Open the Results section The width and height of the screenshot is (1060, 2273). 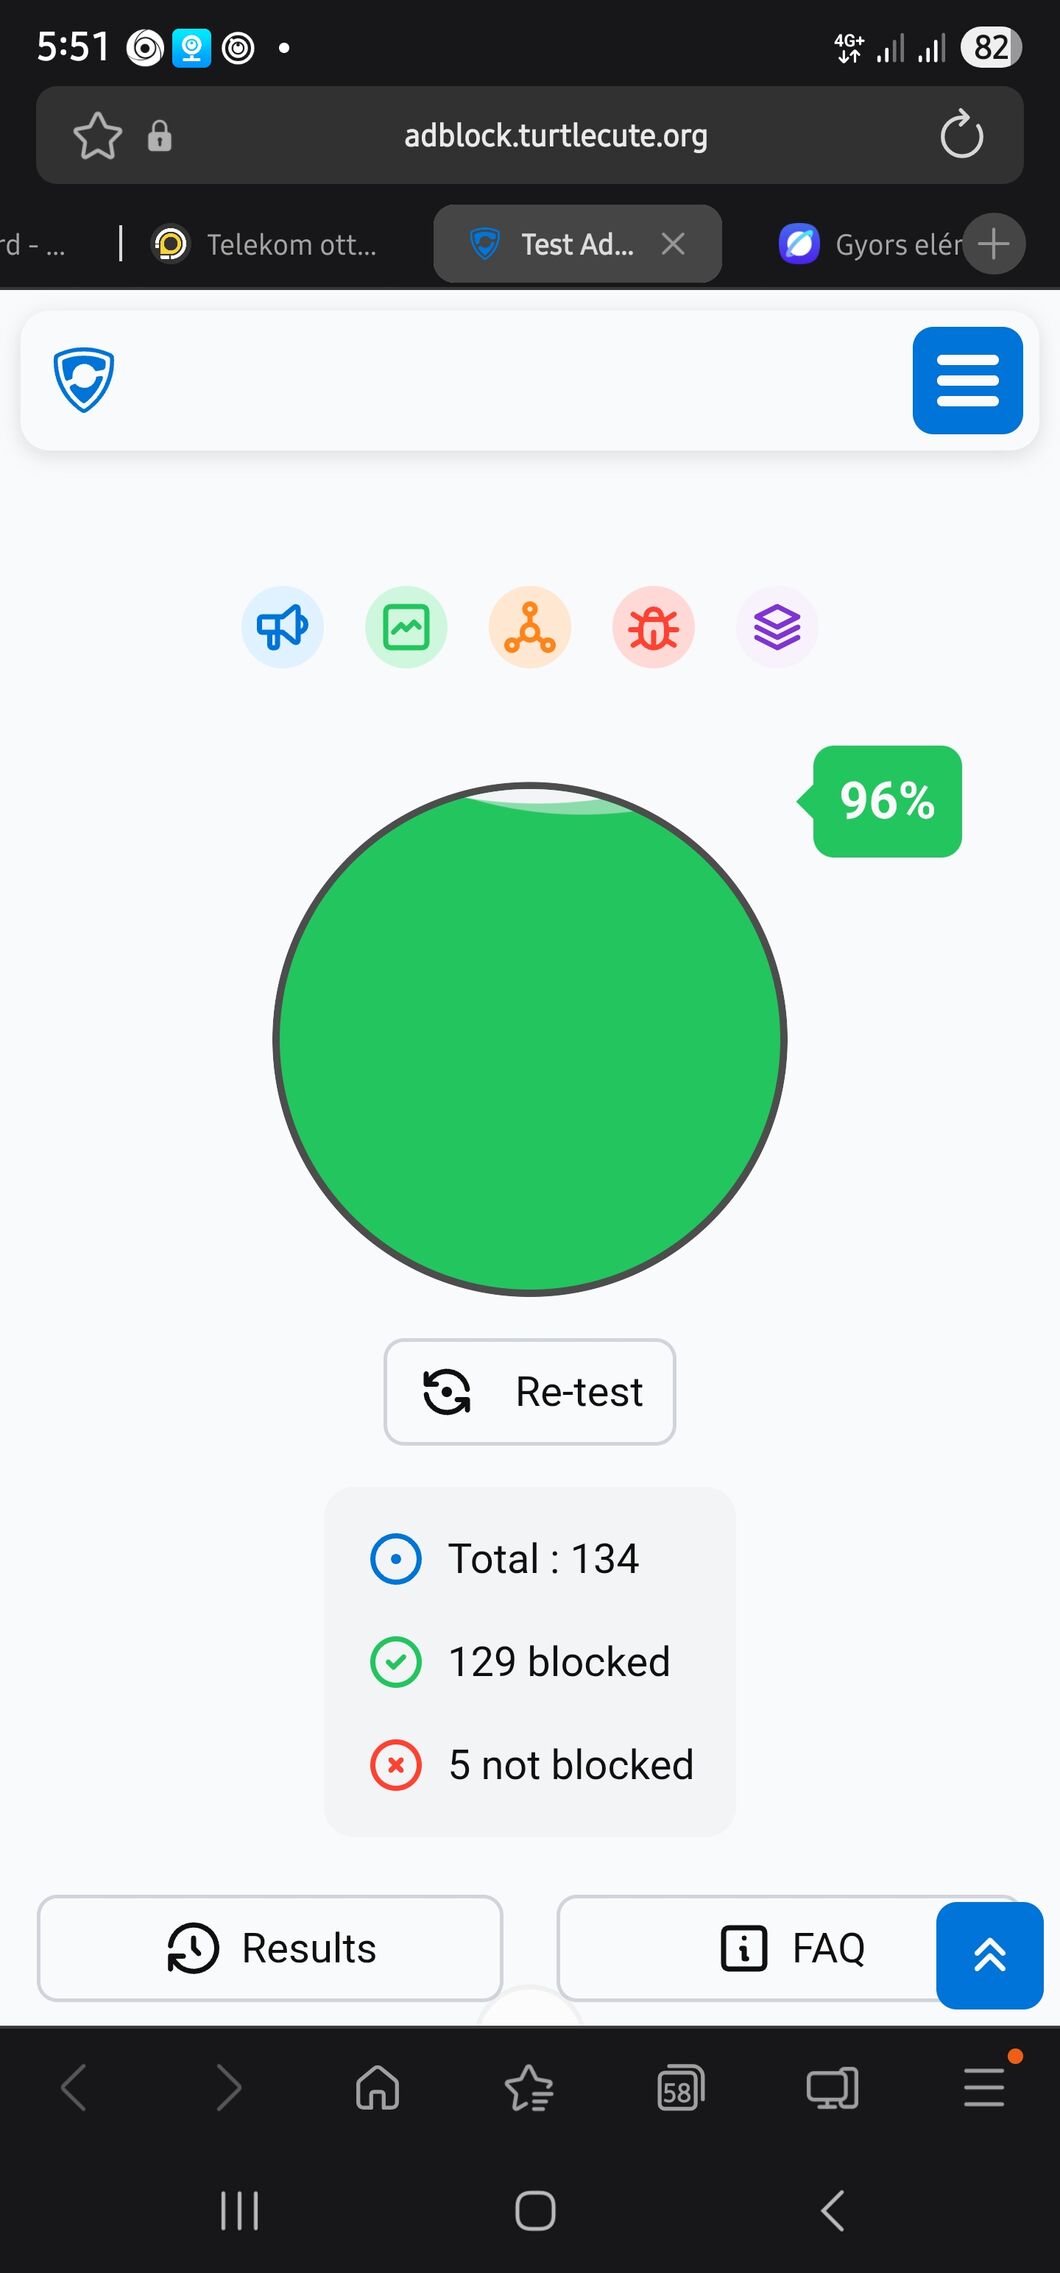coord(270,1948)
